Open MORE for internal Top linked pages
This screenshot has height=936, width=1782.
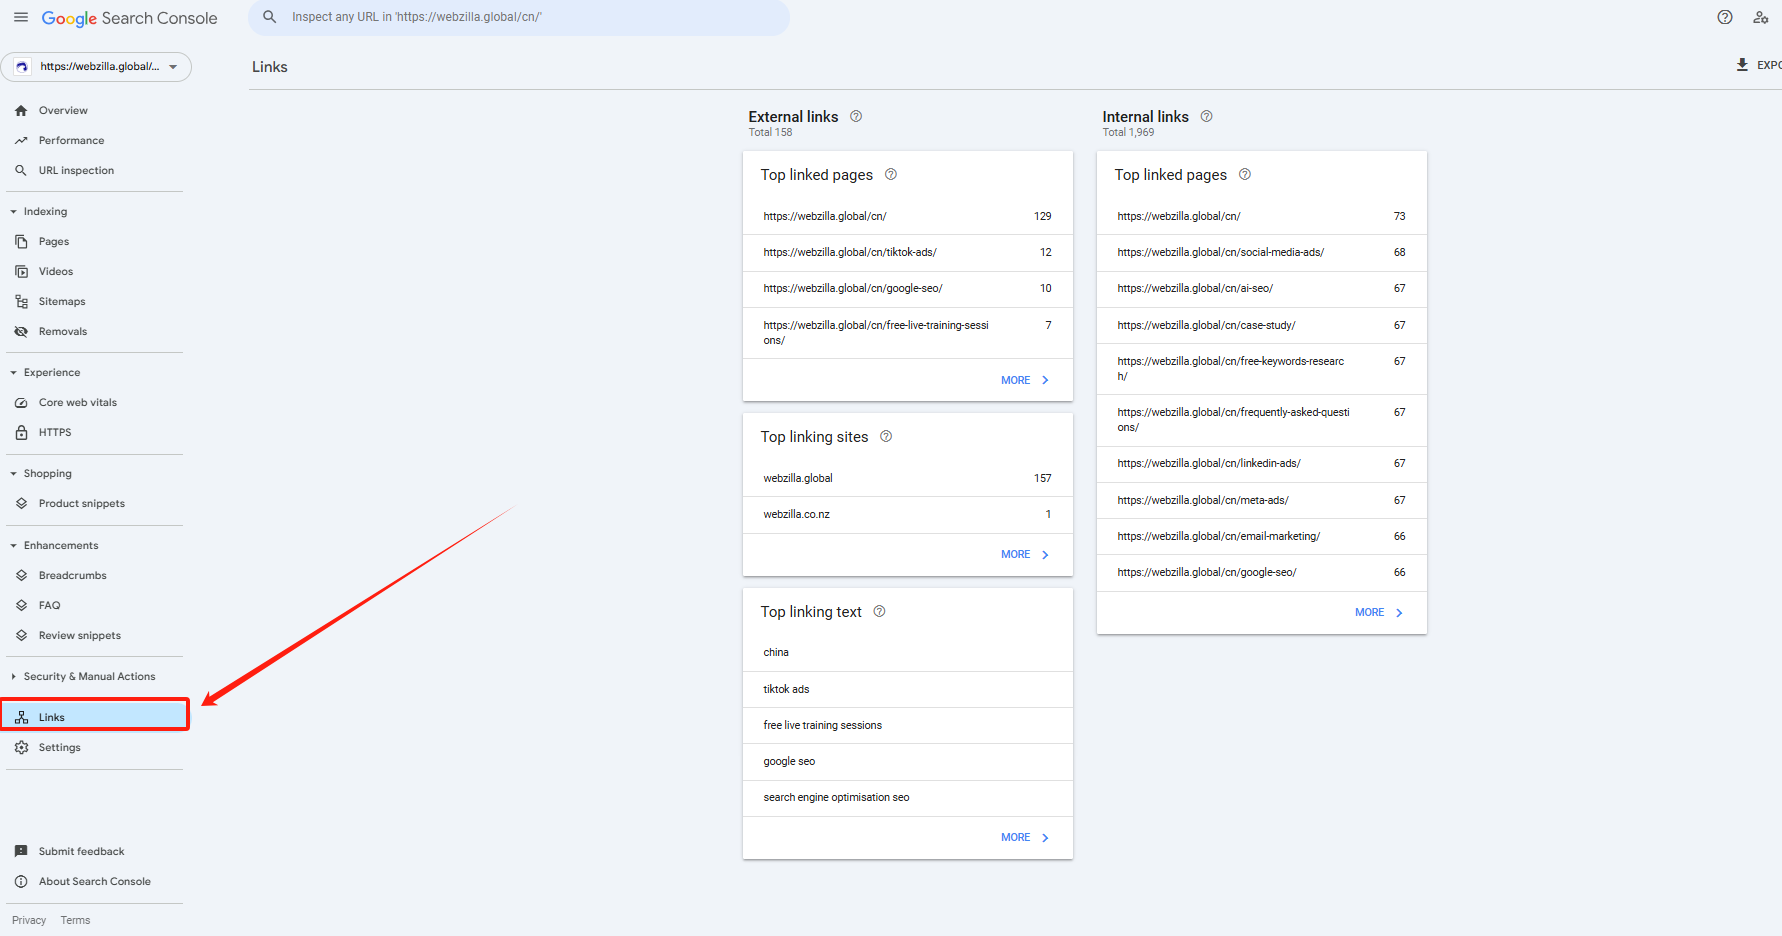pyautogui.click(x=1379, y=612)
